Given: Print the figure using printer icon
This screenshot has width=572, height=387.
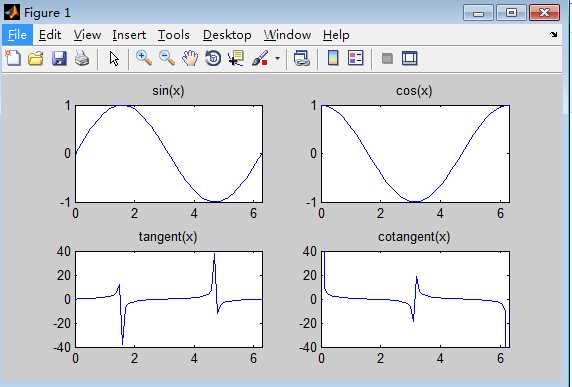Looking at the screenshot, I should (x=82, y=58).
